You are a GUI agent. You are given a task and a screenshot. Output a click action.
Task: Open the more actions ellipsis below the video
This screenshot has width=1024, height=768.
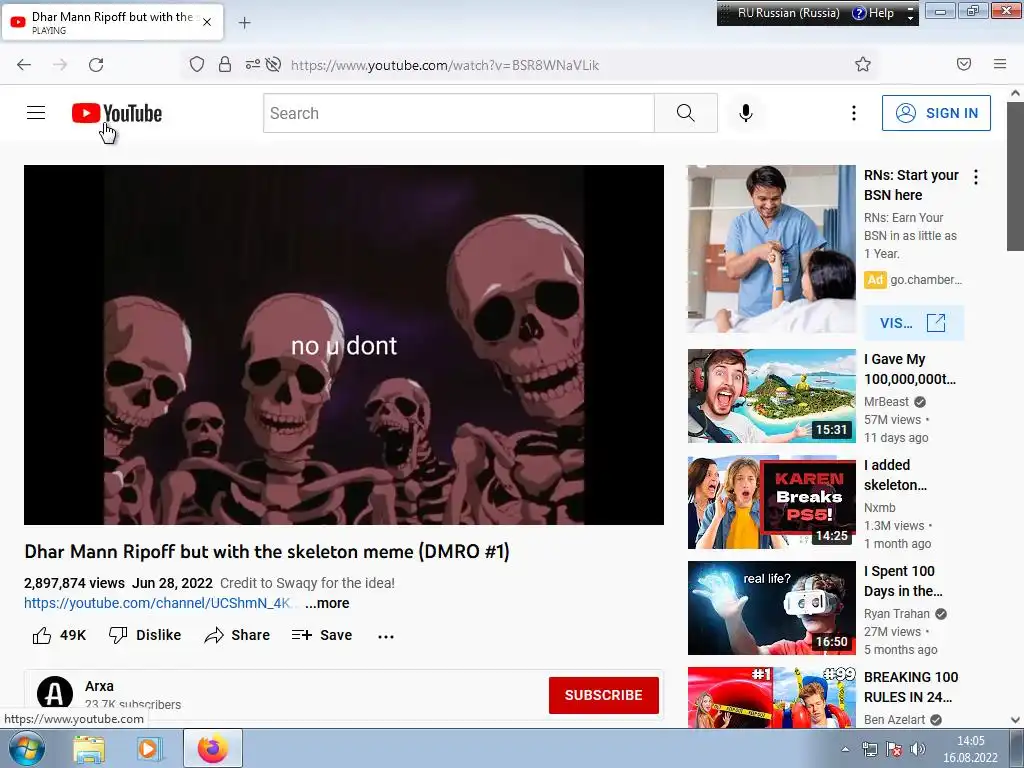click(x=386, y=636)
